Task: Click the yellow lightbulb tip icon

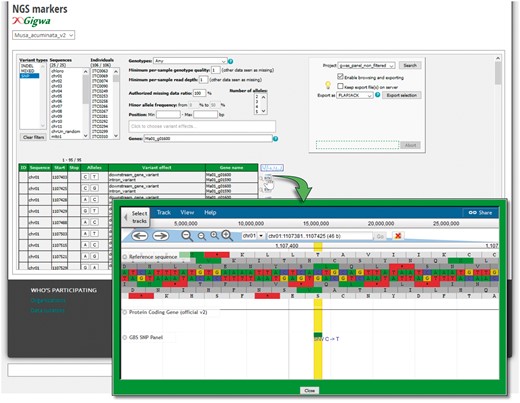Action: 328,85
